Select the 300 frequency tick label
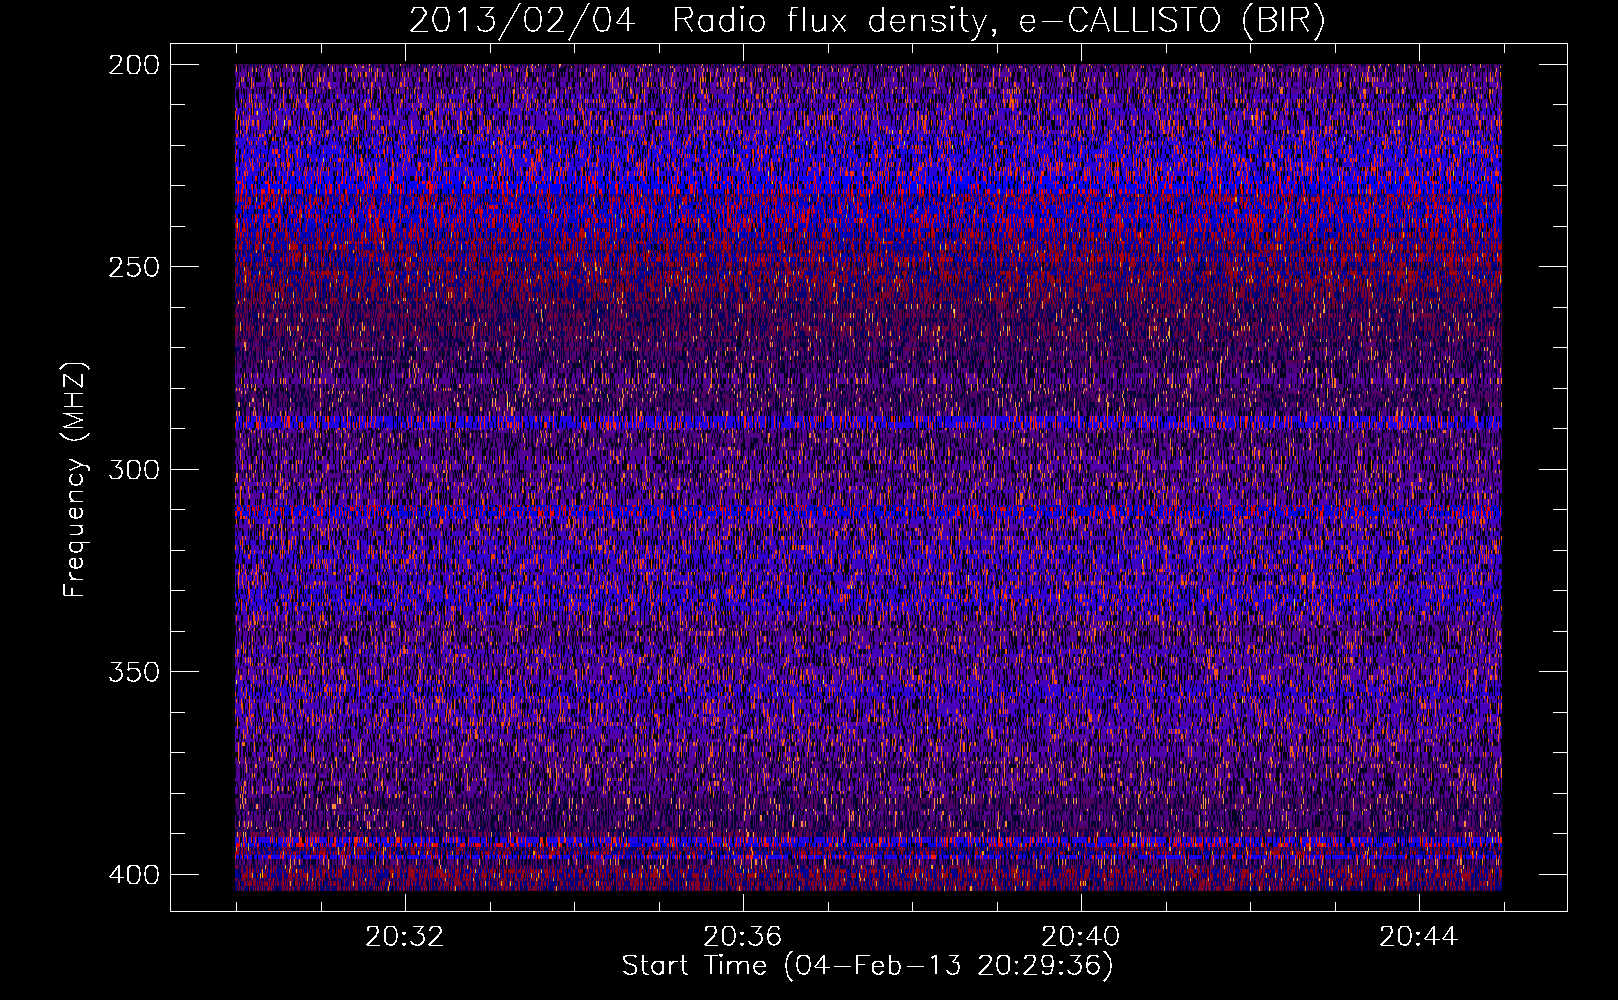 (133, 469)
